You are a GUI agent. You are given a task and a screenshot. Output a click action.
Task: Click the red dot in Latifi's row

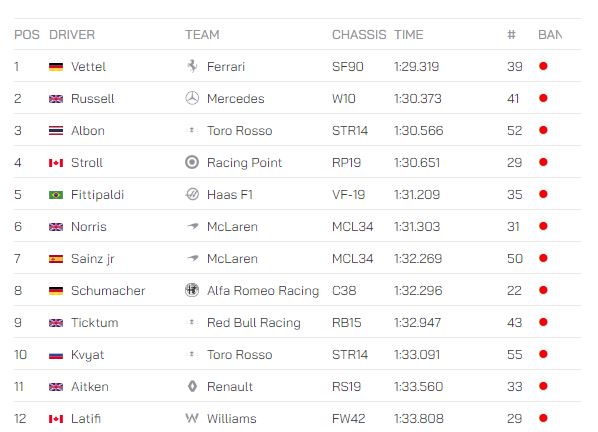click(x=543, y=418)
